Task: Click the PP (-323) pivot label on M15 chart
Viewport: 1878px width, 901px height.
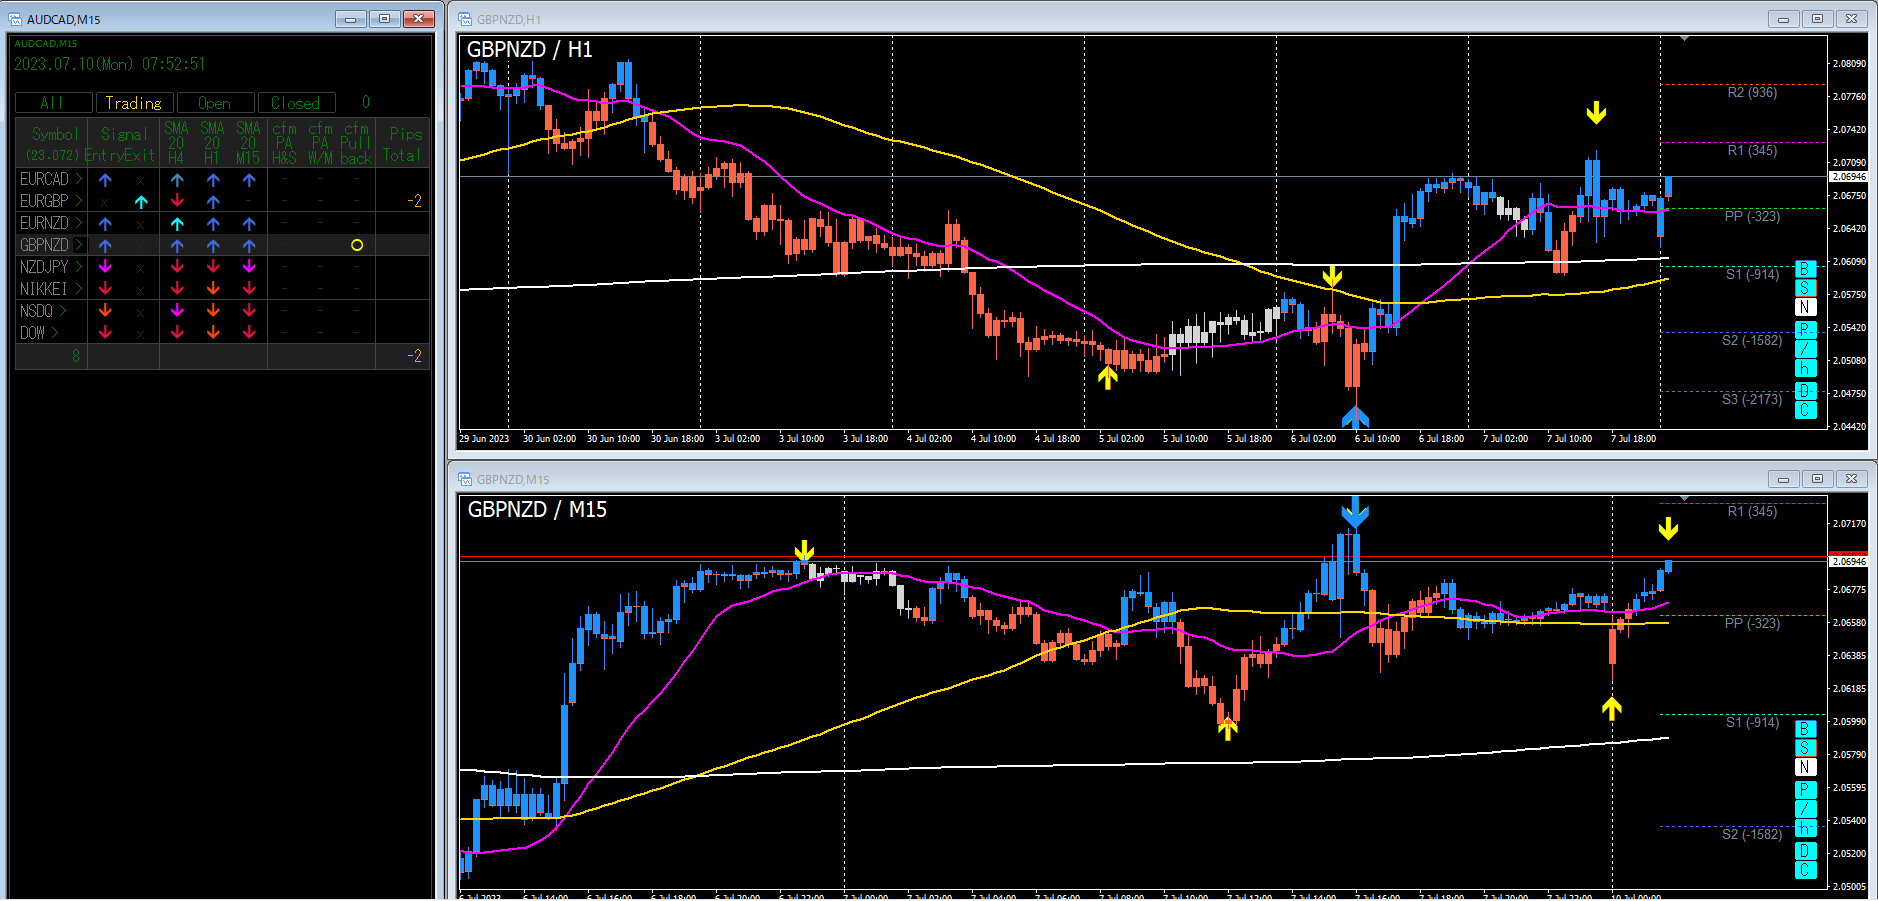Action: tap(1752, 623)
